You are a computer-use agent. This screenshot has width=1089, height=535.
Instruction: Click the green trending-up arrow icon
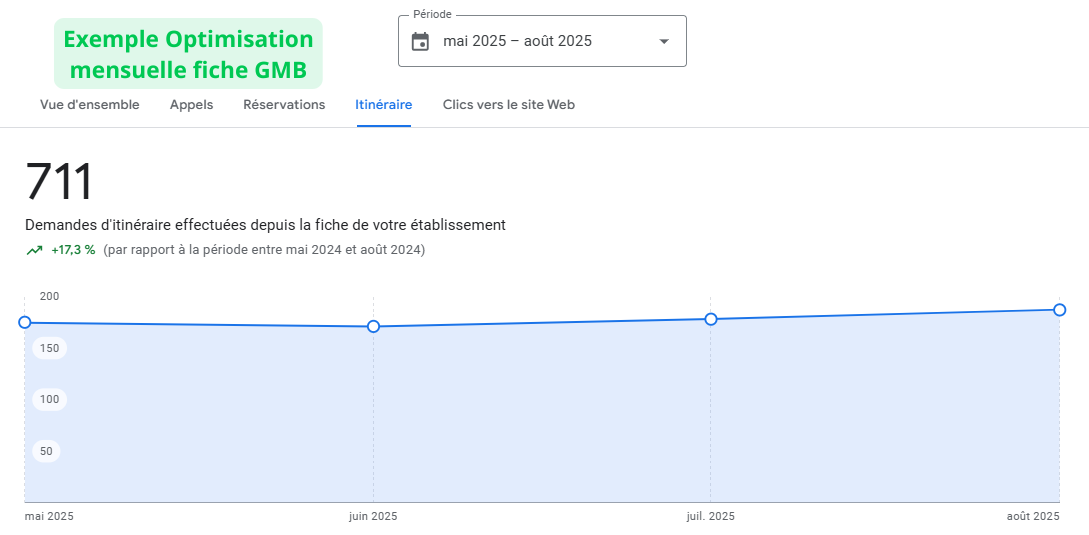tap(35, 250)
